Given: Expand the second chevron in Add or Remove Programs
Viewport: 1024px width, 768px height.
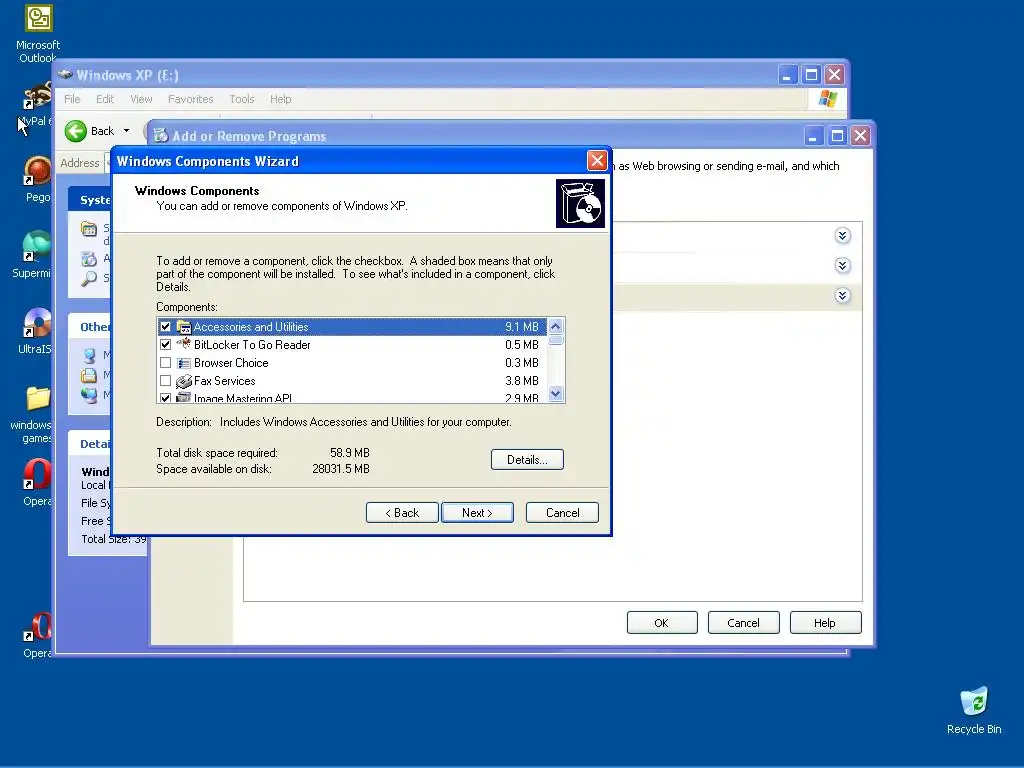Looking at the screenshot, I should [842, 266].
